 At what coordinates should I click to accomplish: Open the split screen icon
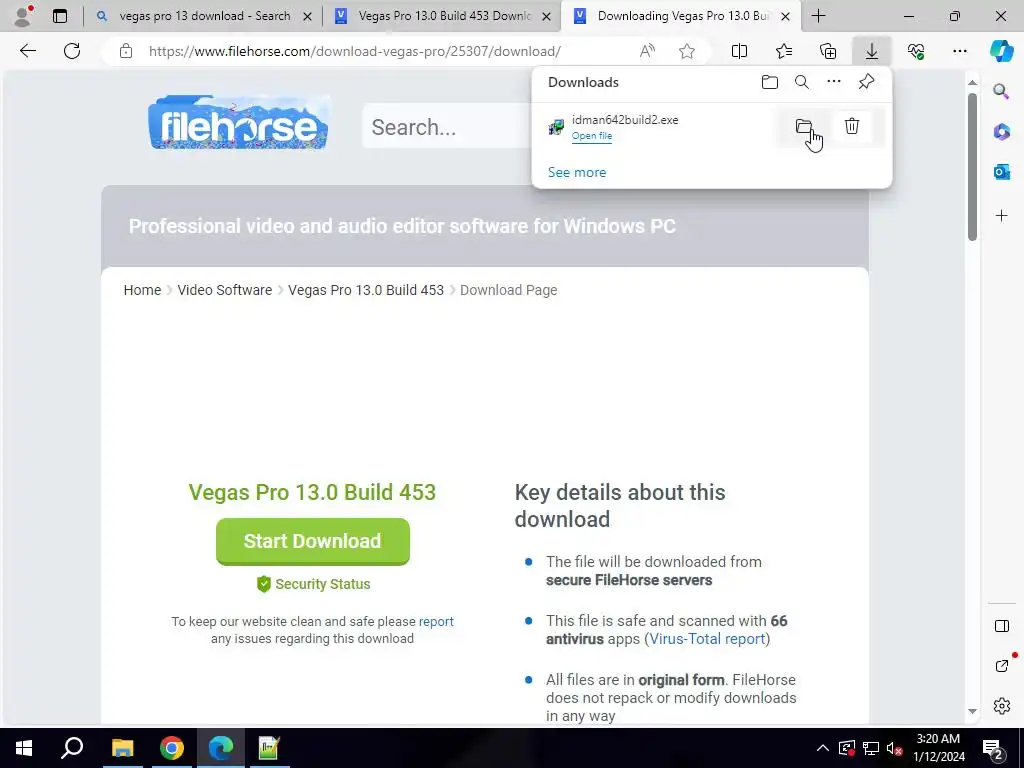pyautogui.click(x=739, y=51)
